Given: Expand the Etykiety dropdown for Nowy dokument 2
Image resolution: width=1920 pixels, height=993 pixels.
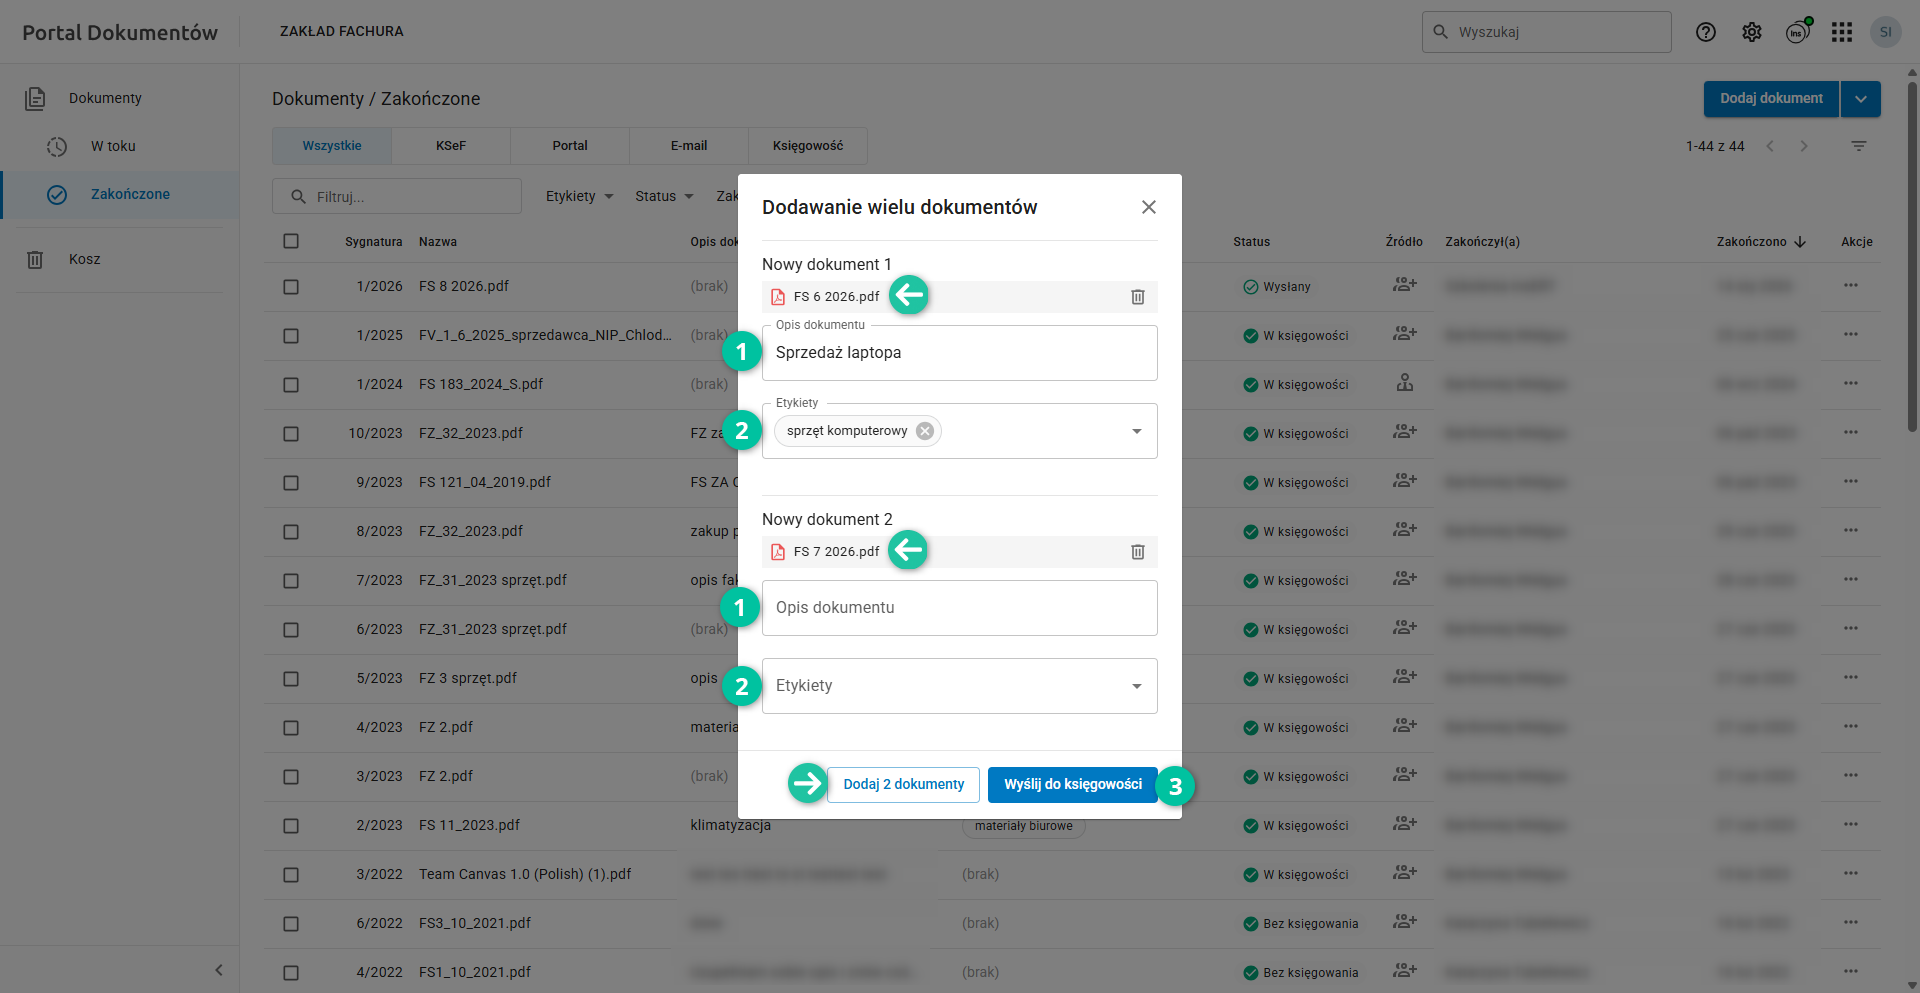Looking at the screenshot, I should coord(1136,686).
